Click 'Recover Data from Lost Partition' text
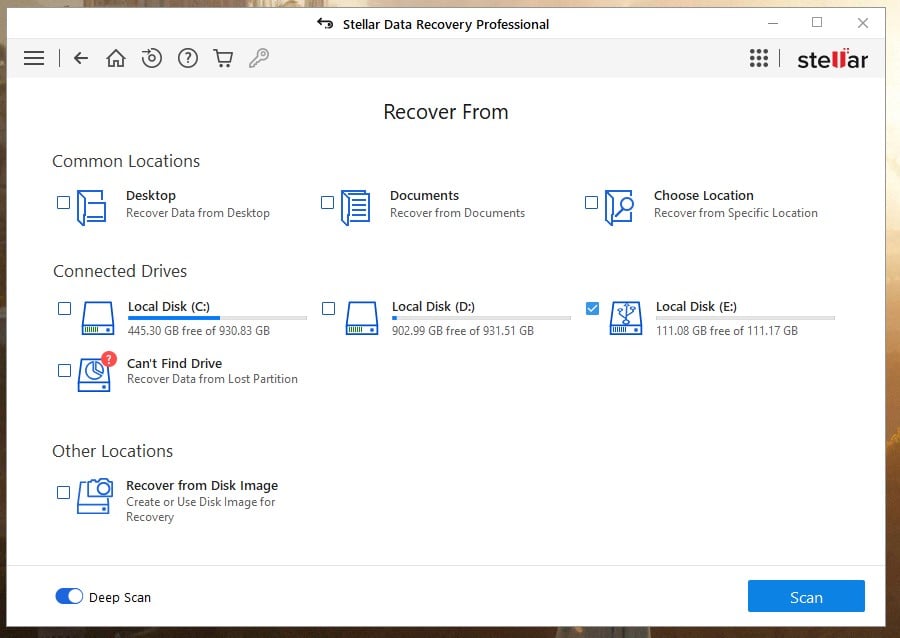This screenshot has width=900, height=638. point(212,379)
